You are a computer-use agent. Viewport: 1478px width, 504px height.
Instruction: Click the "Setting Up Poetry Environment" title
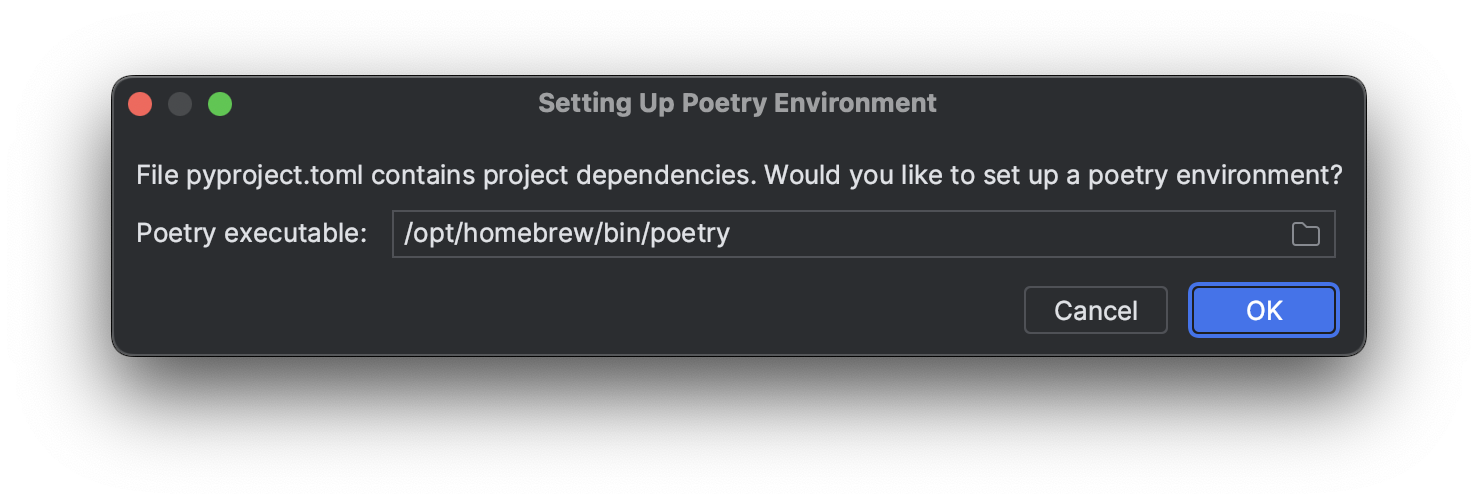click(737, 103)
